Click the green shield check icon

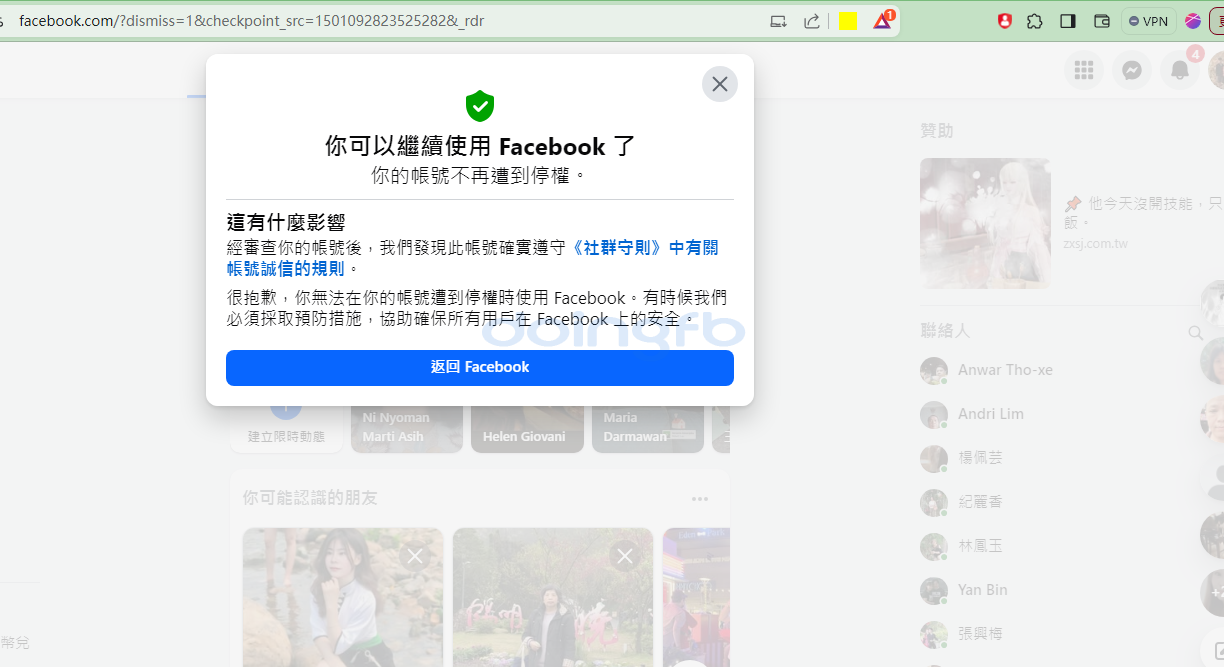(480, 105)
